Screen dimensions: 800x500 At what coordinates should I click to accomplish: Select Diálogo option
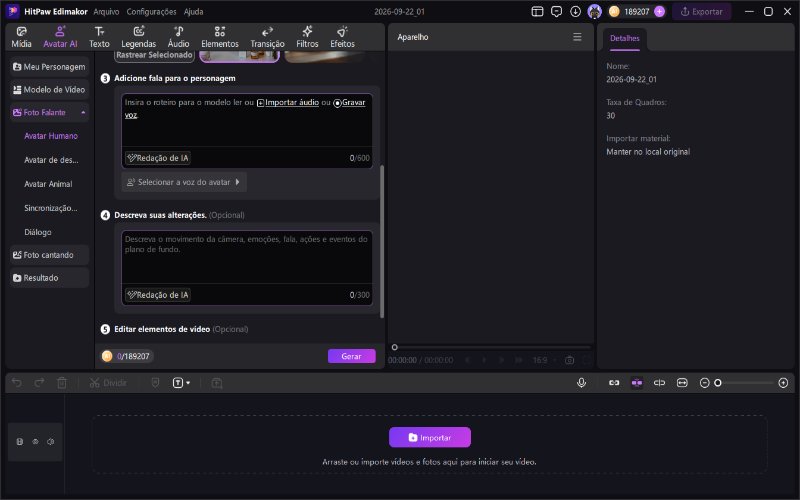[x=38, y=232]
